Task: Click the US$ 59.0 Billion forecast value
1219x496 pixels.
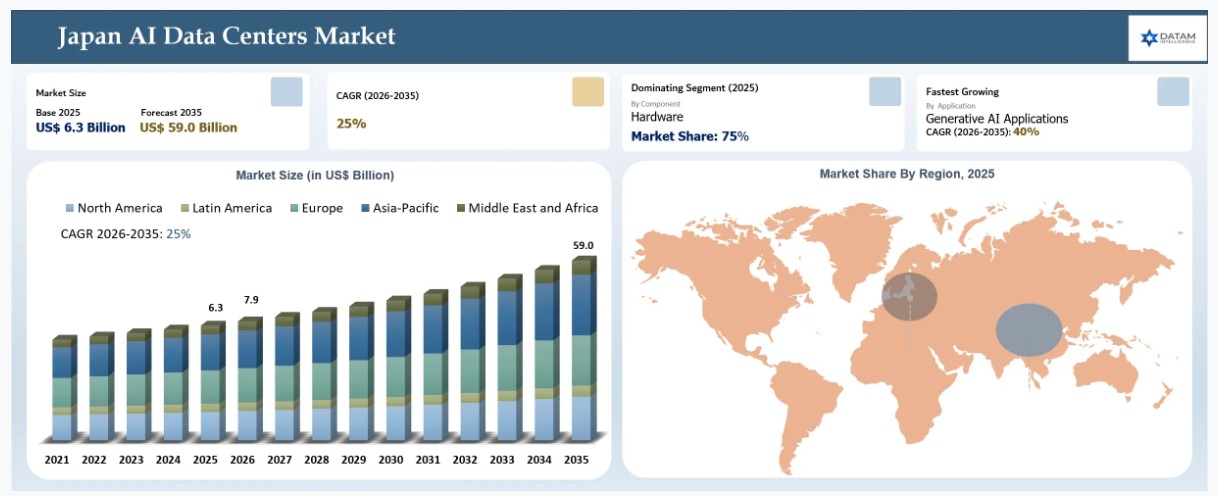Action: pyautogui.click(x=189, y=127)
